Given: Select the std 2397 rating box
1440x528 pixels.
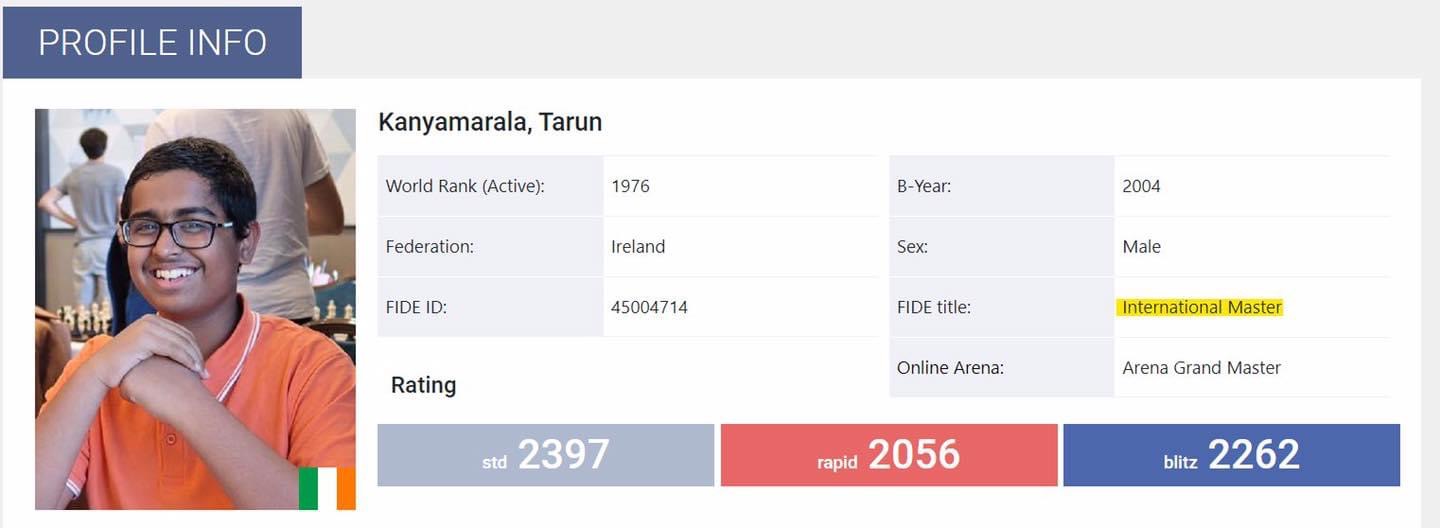Looking at the screenshot, I should point(545,455).
